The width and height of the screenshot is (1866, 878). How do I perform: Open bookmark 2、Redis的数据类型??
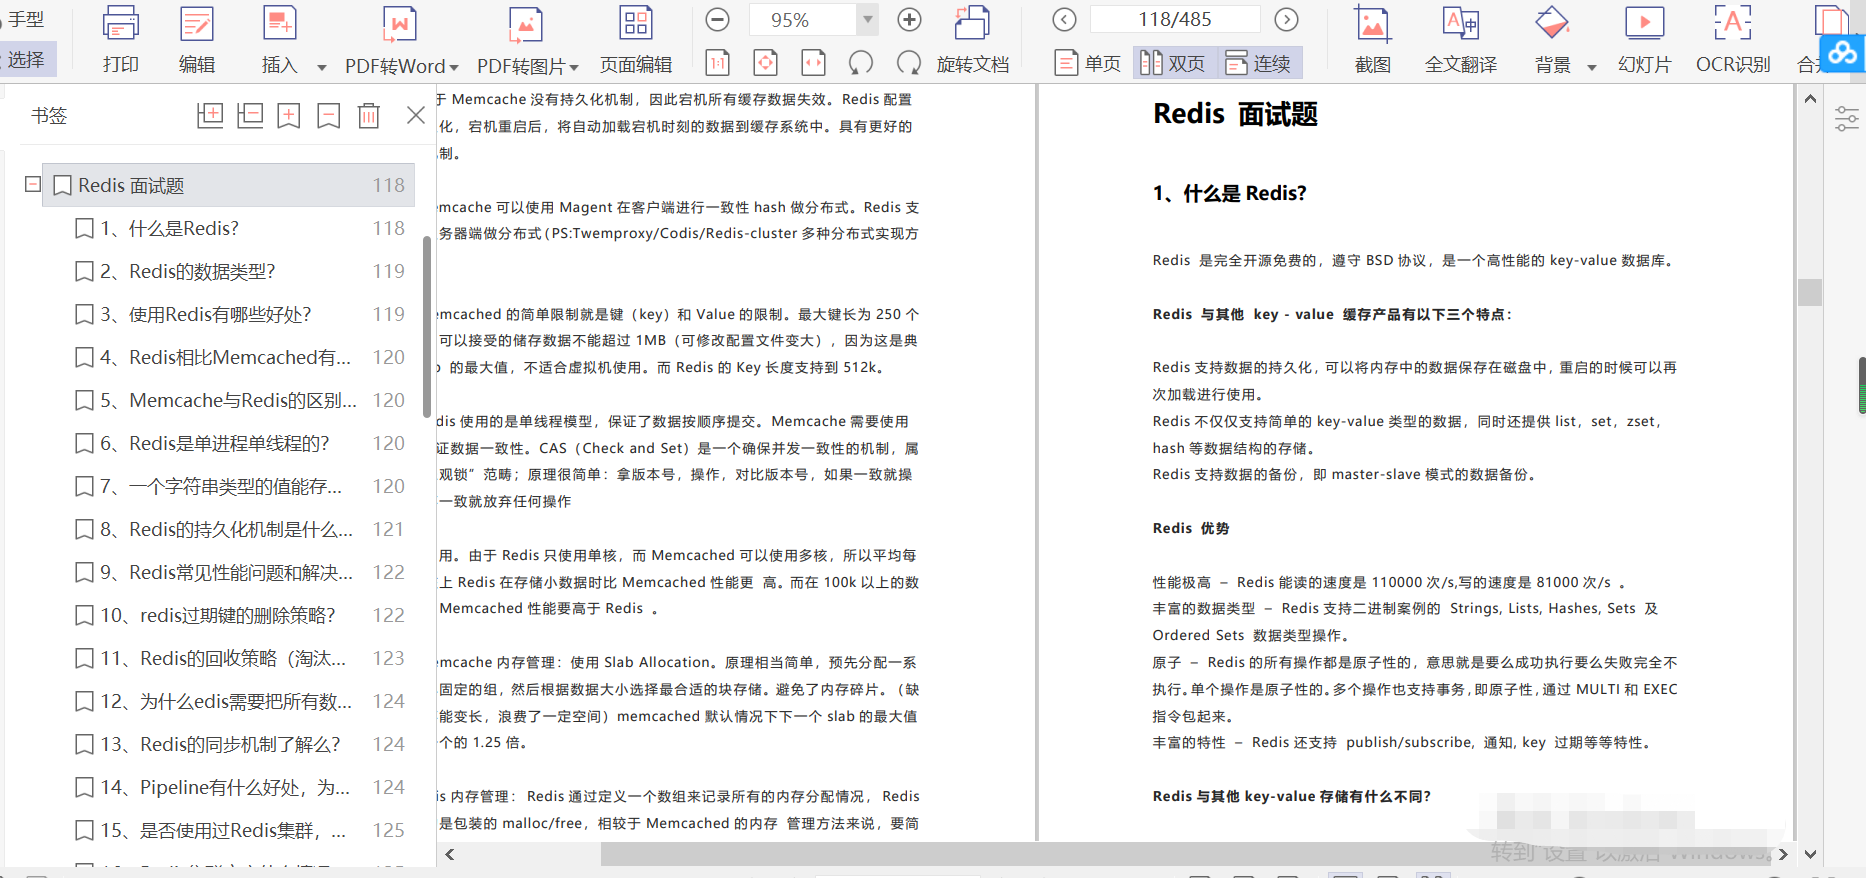tap(240, 271)
